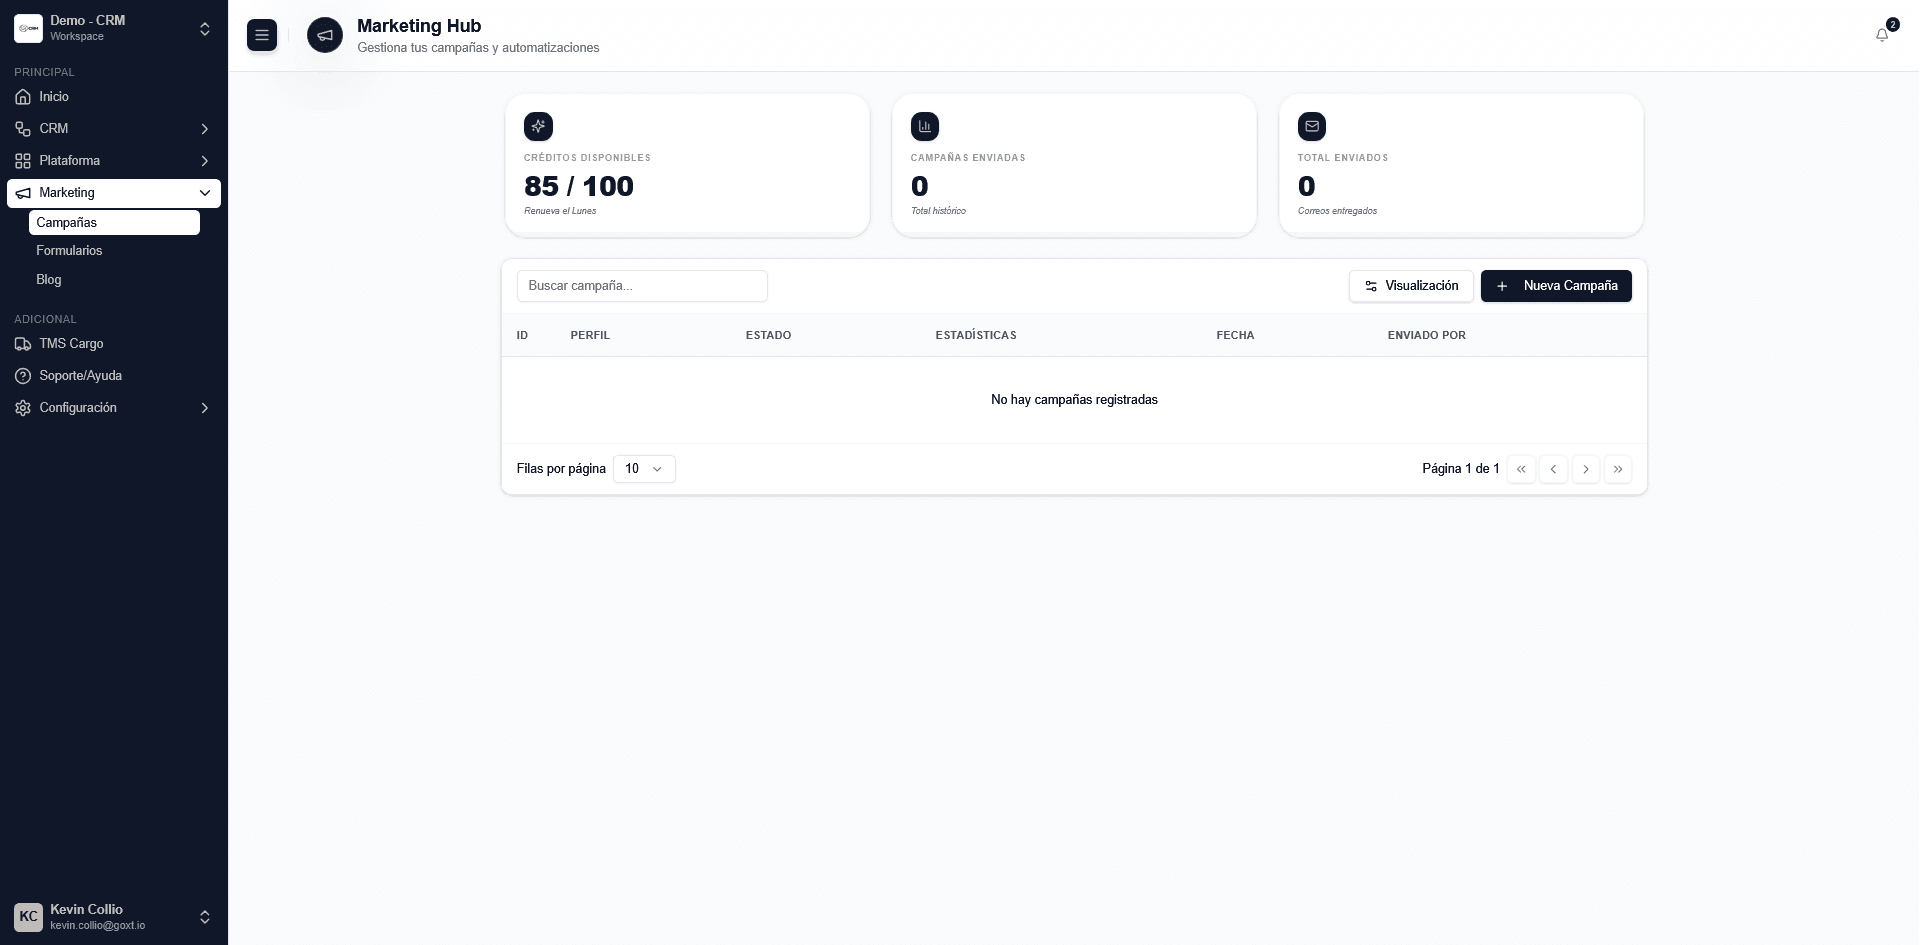Click Nueva Campaña button
Screen dimensions: 1920x945
(1556, 286)
